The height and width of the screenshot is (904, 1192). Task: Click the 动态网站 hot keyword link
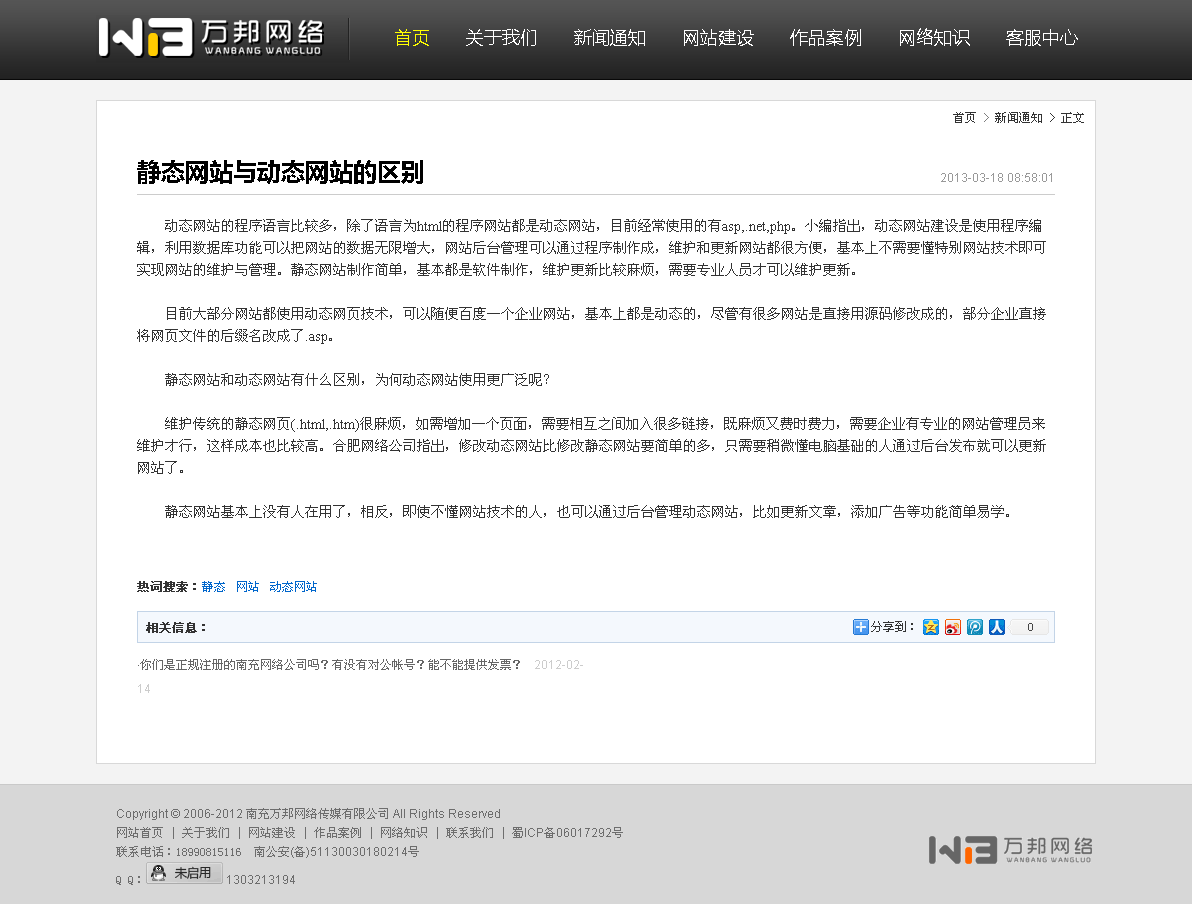pyautogui.click(x=293, y=587)
